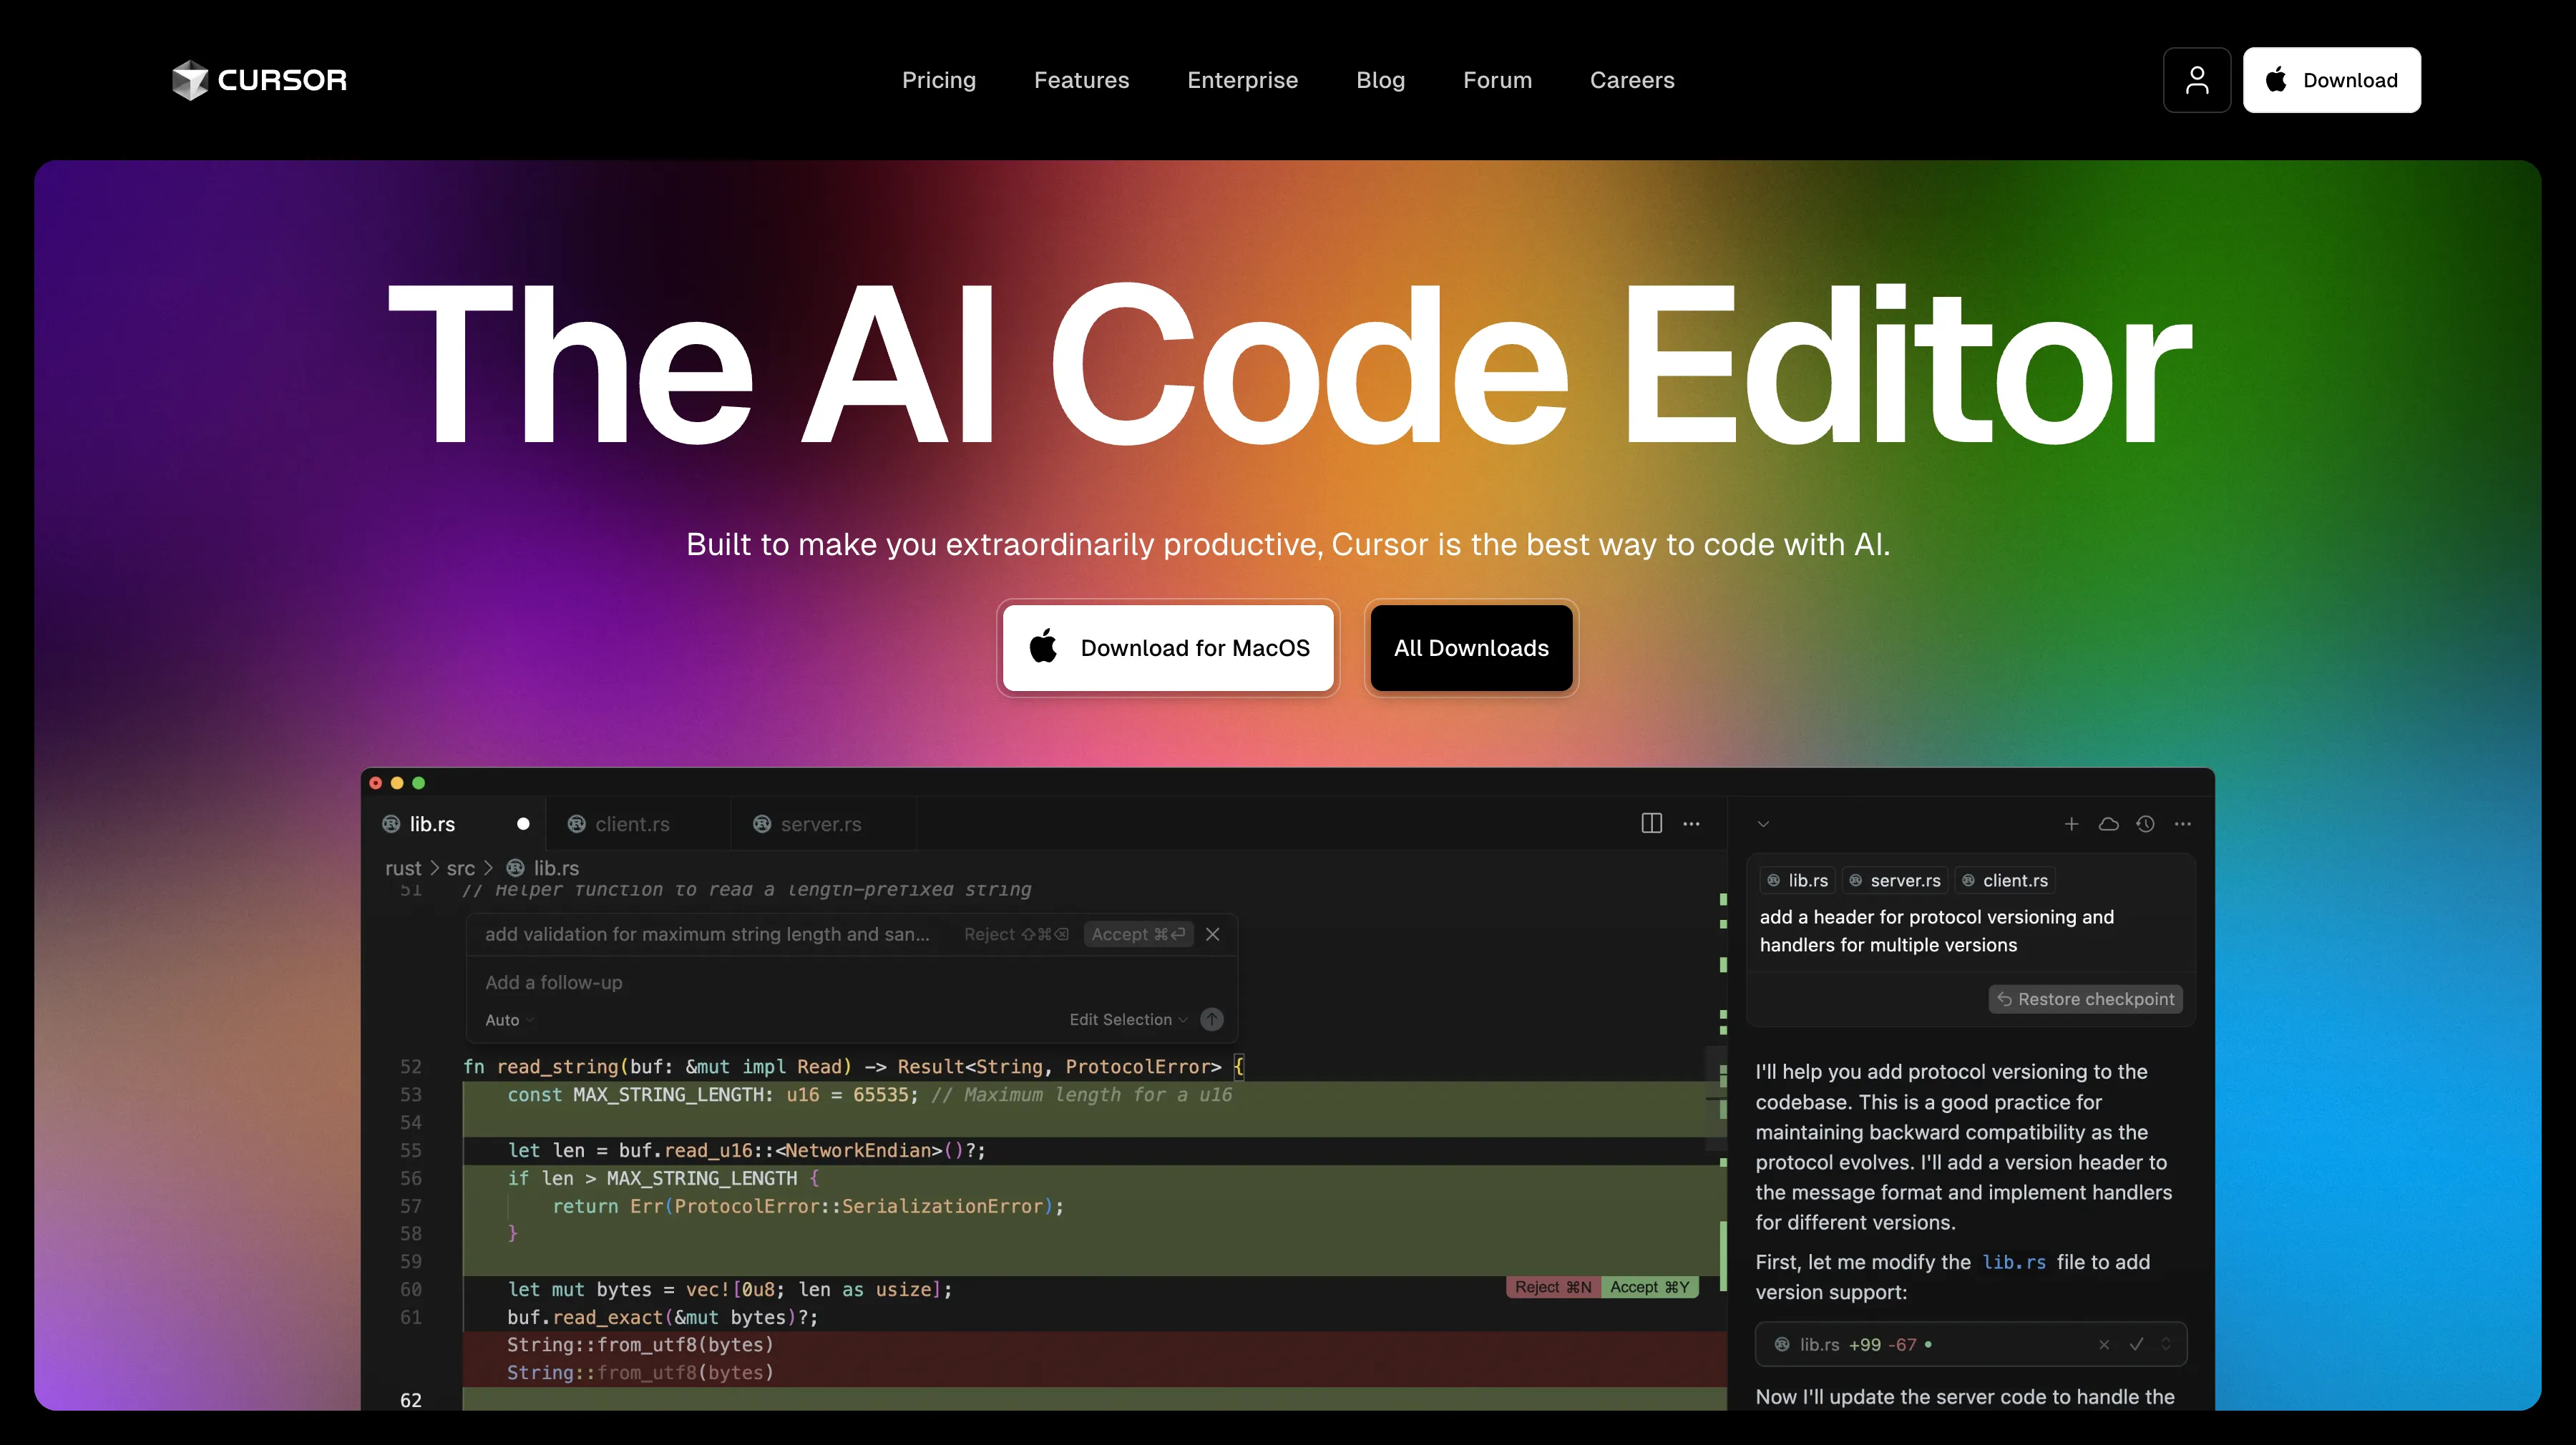Close the inline edit prompt with X
This screenshot has height=1445, width=2576.
[x=1212, y=934]
